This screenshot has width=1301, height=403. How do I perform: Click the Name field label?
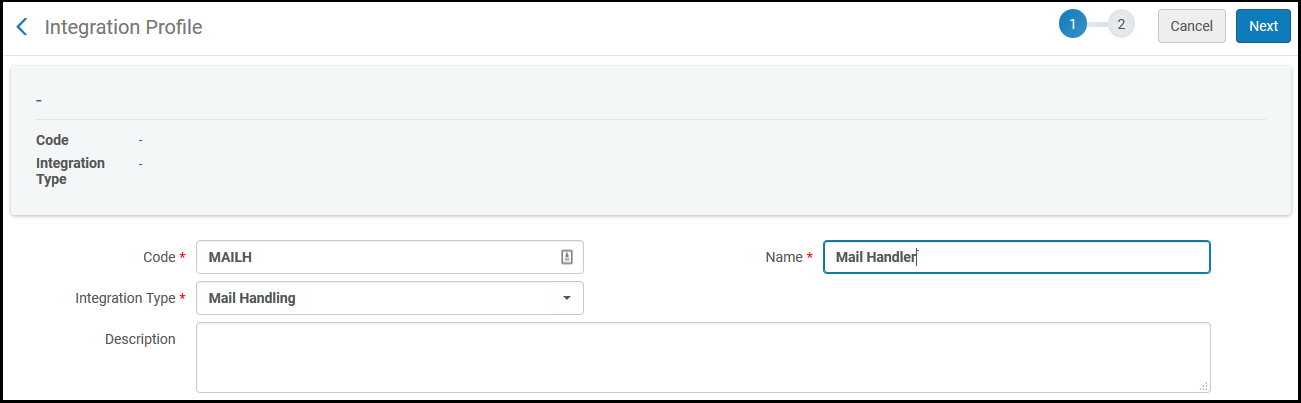click(x=783, y=257)
